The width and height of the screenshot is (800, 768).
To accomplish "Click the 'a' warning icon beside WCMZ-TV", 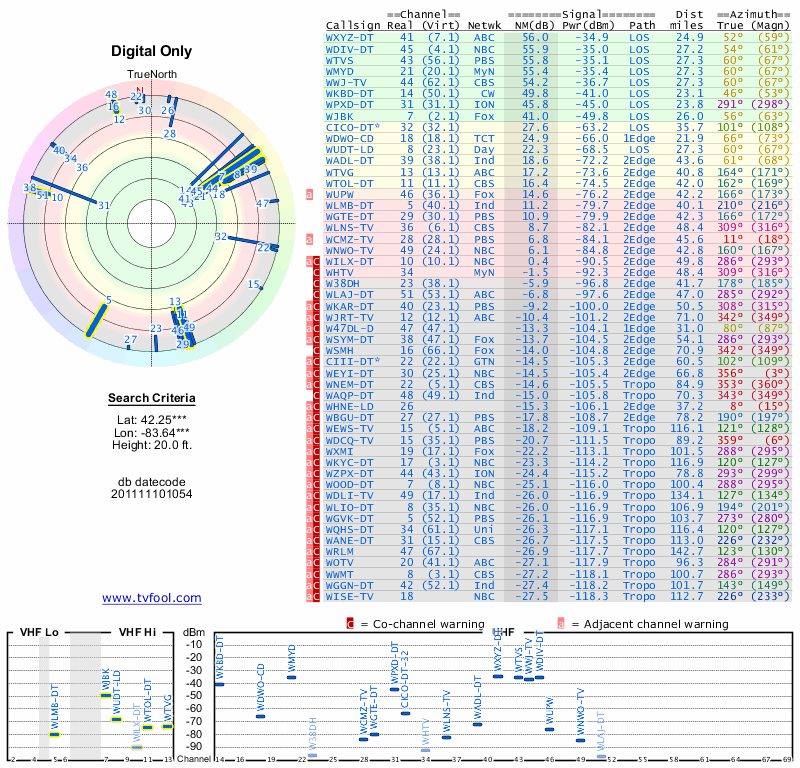I will pyautogui.click(x=310, y=240).
